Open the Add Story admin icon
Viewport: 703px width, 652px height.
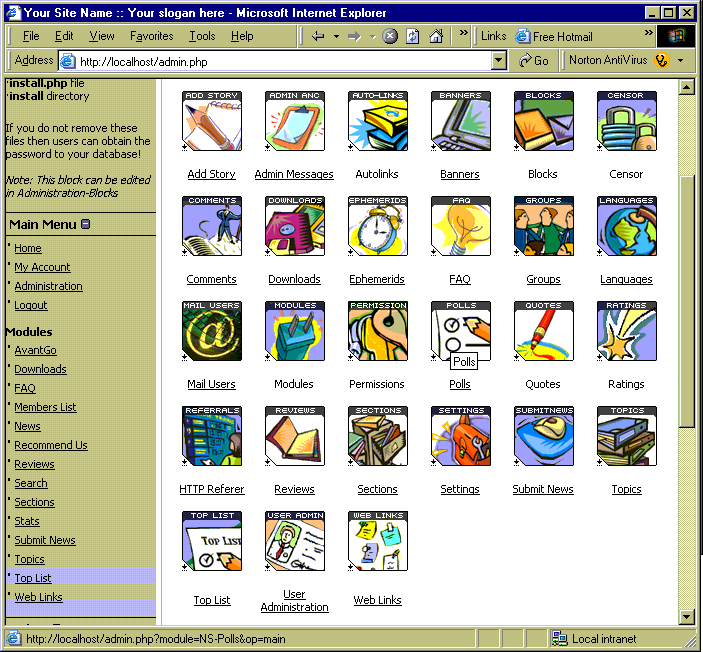(x=212, y=122)
